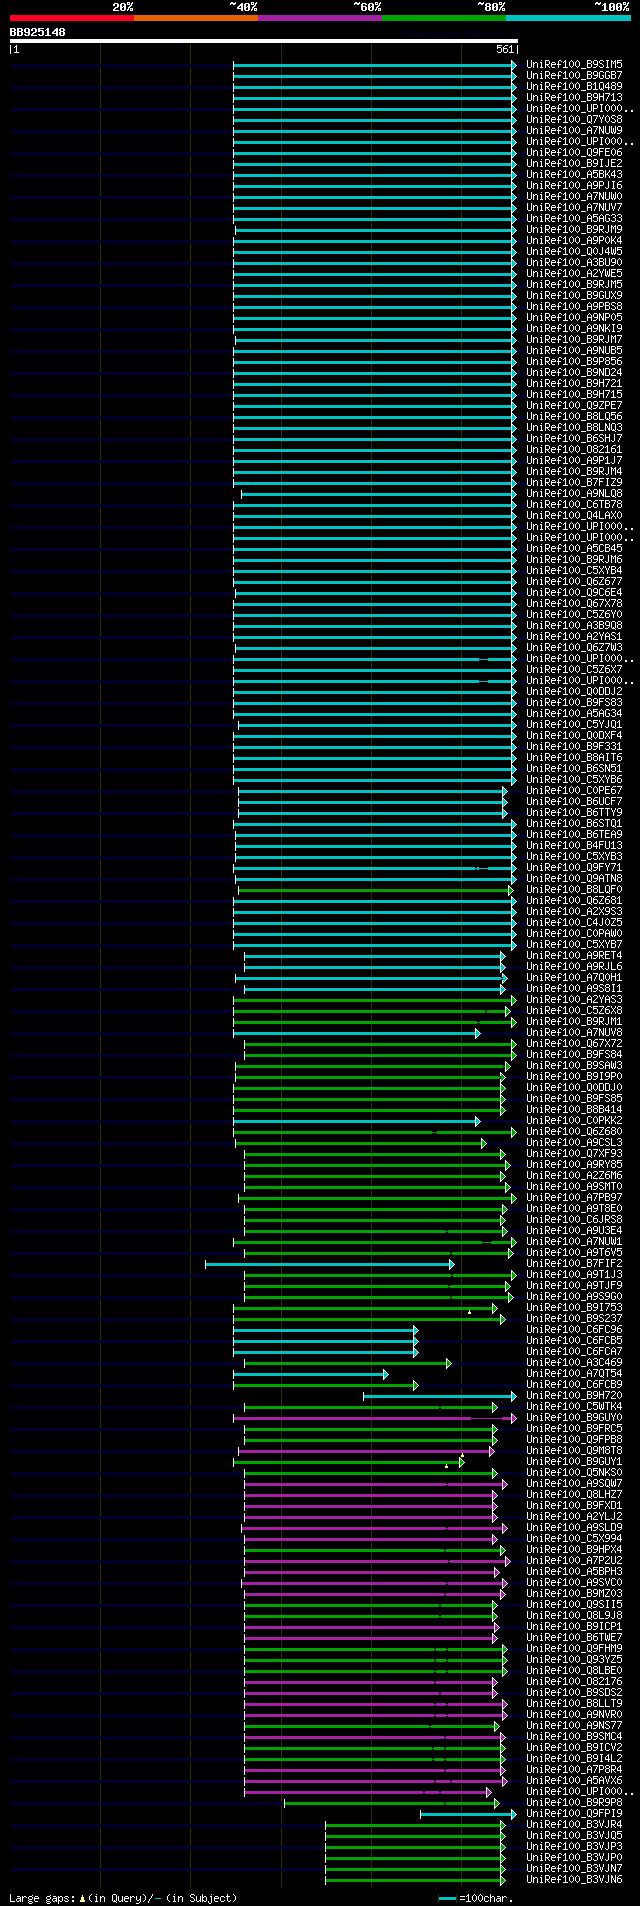Click the UniRef100_B6TEA9 hit name
The height and width of the screenshot is (1906, 640).
[x=574, y=834]
